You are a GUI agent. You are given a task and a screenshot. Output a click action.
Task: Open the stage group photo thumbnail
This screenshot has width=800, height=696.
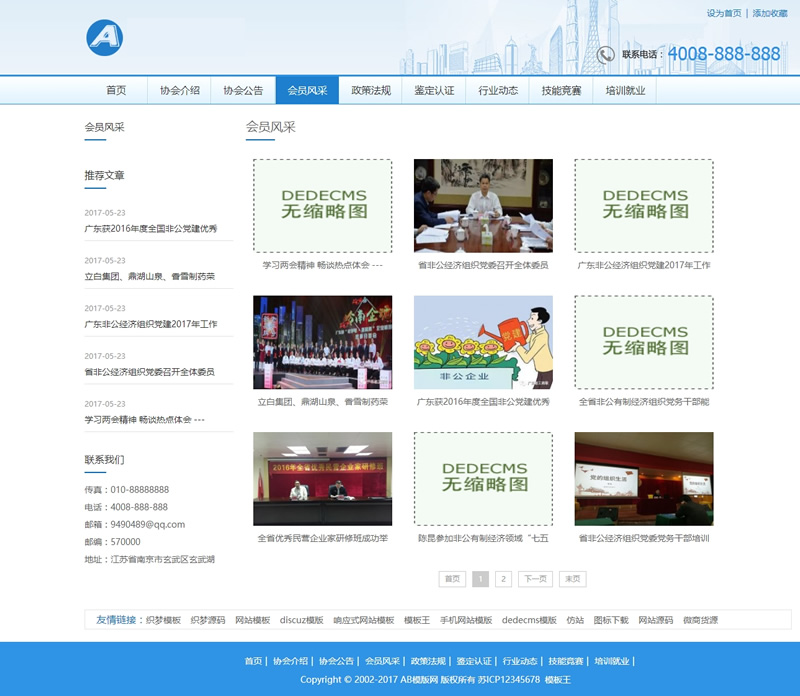pyautogui.click(x=322, y=342)
